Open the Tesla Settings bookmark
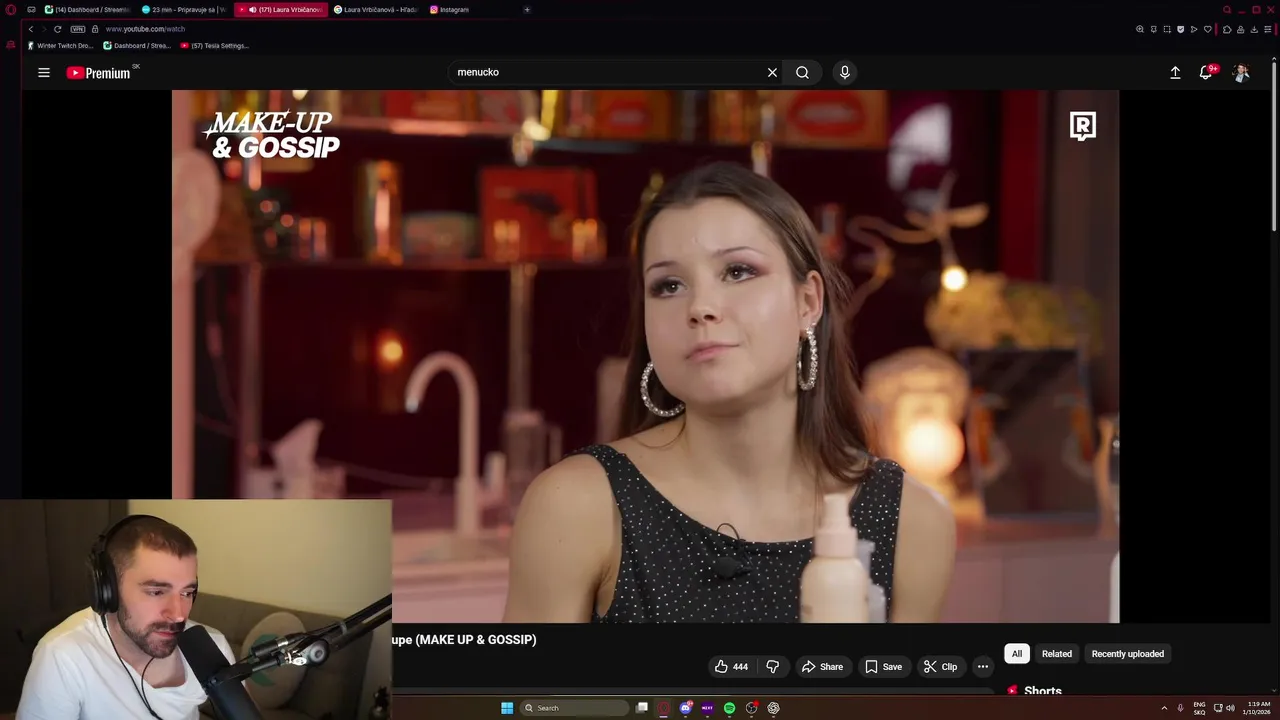Image resolution: width=1280 pixels, height=720 pixels. tap(214, 46)
